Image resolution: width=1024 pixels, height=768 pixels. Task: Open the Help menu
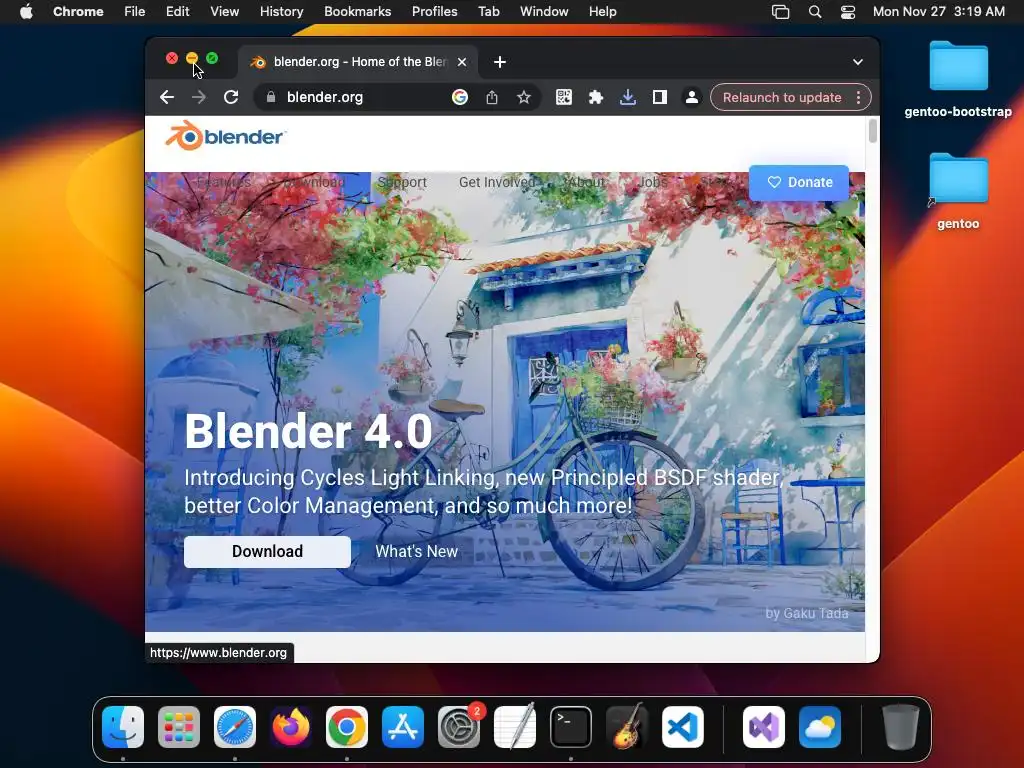coord(602,12)
